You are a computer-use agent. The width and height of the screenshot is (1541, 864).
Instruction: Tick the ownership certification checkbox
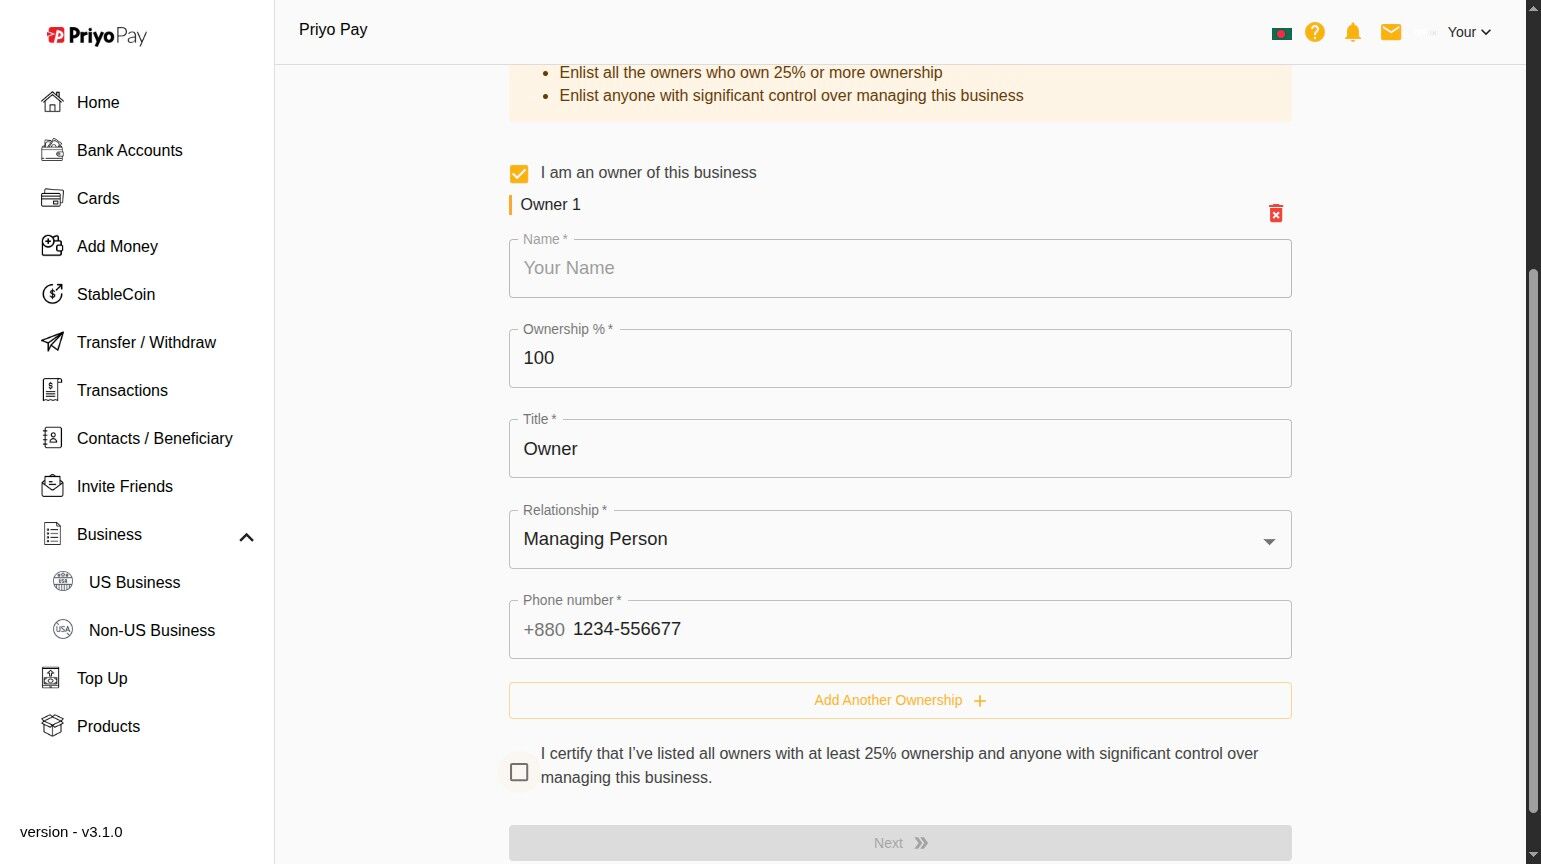coord(519,772)
